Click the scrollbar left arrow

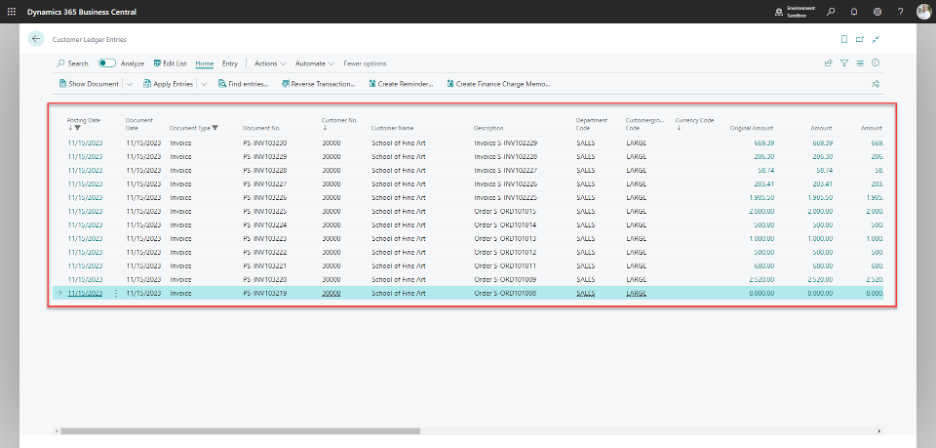57,431
